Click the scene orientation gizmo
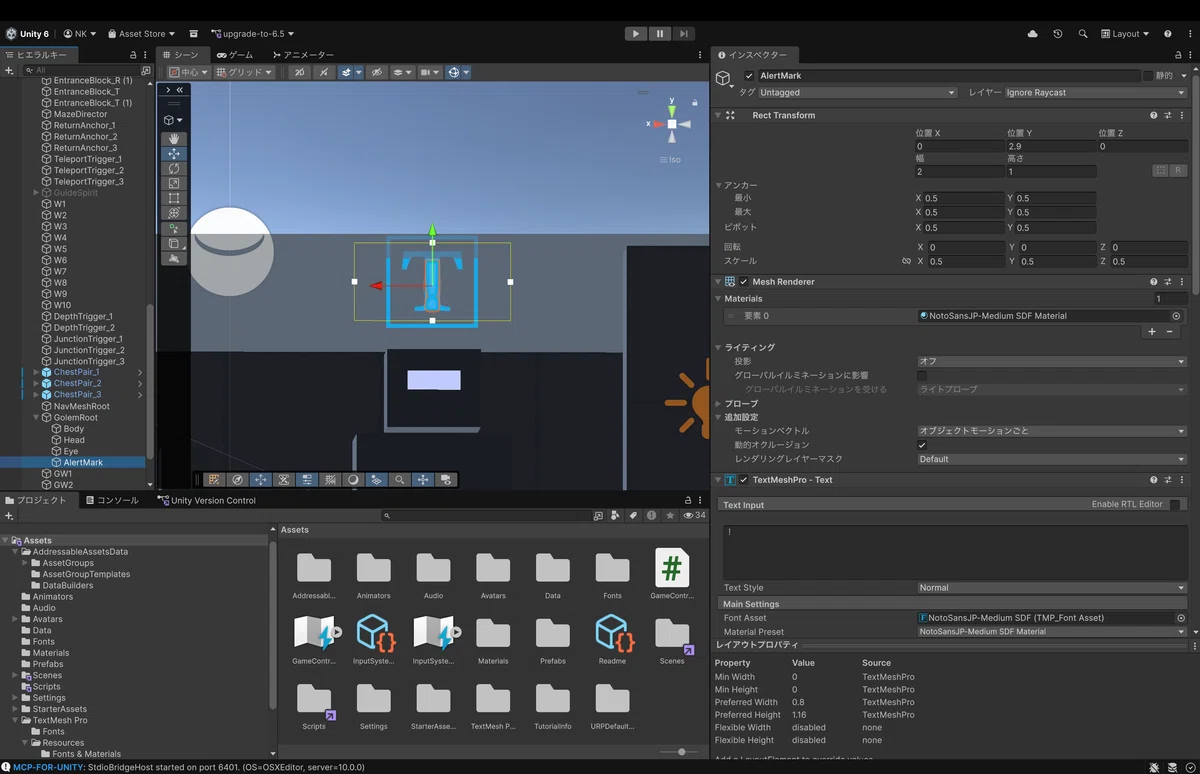1200x774 pixels. point(672,123)
